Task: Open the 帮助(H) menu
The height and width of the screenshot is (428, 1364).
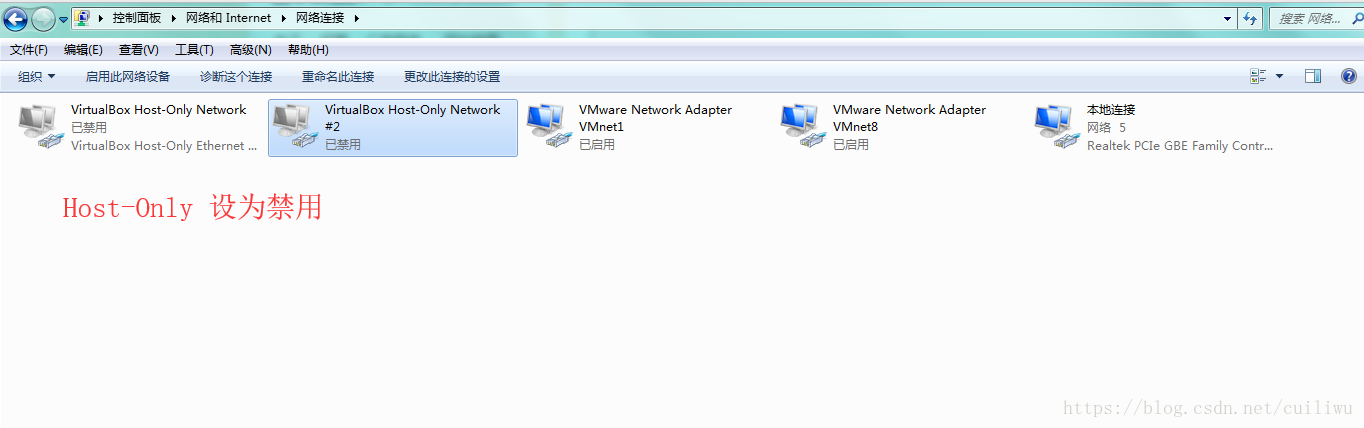Action: 308,50
